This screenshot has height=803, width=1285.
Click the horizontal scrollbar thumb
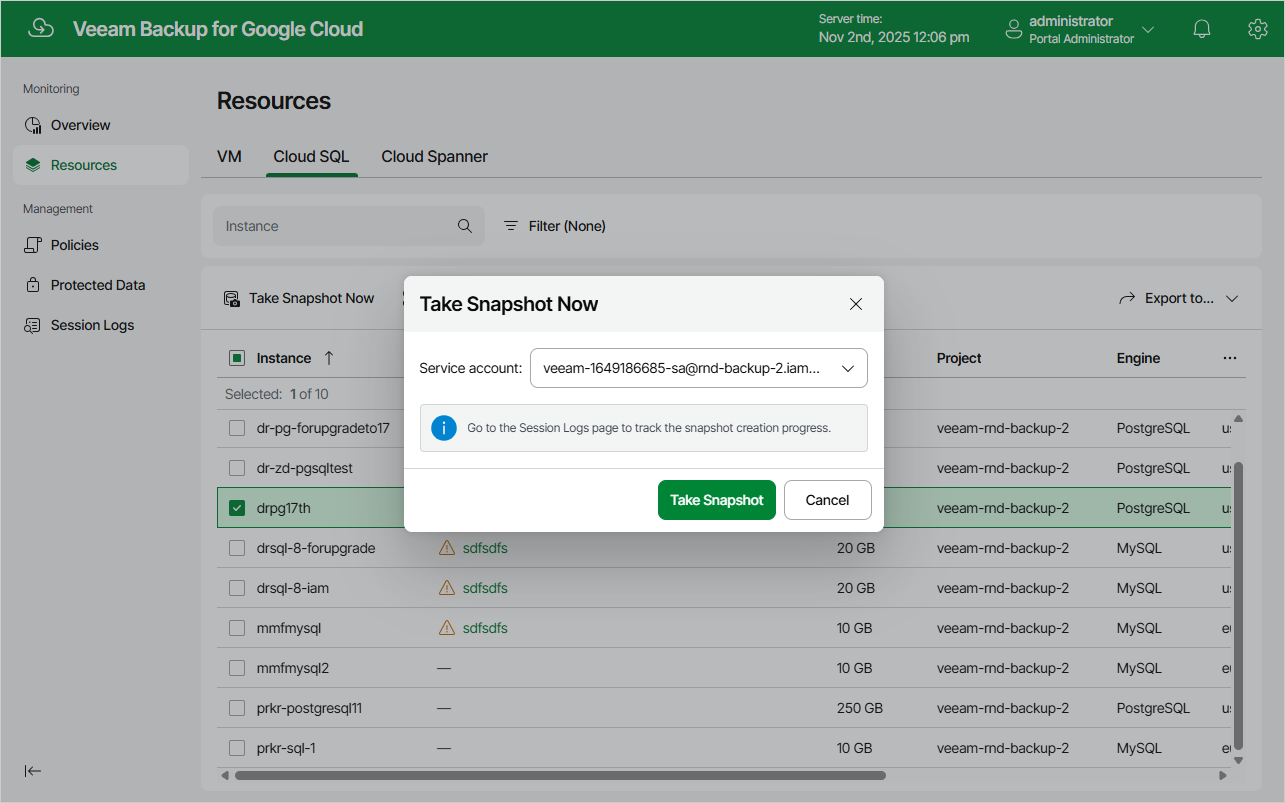pyautogui.click(x=560, y=775)
